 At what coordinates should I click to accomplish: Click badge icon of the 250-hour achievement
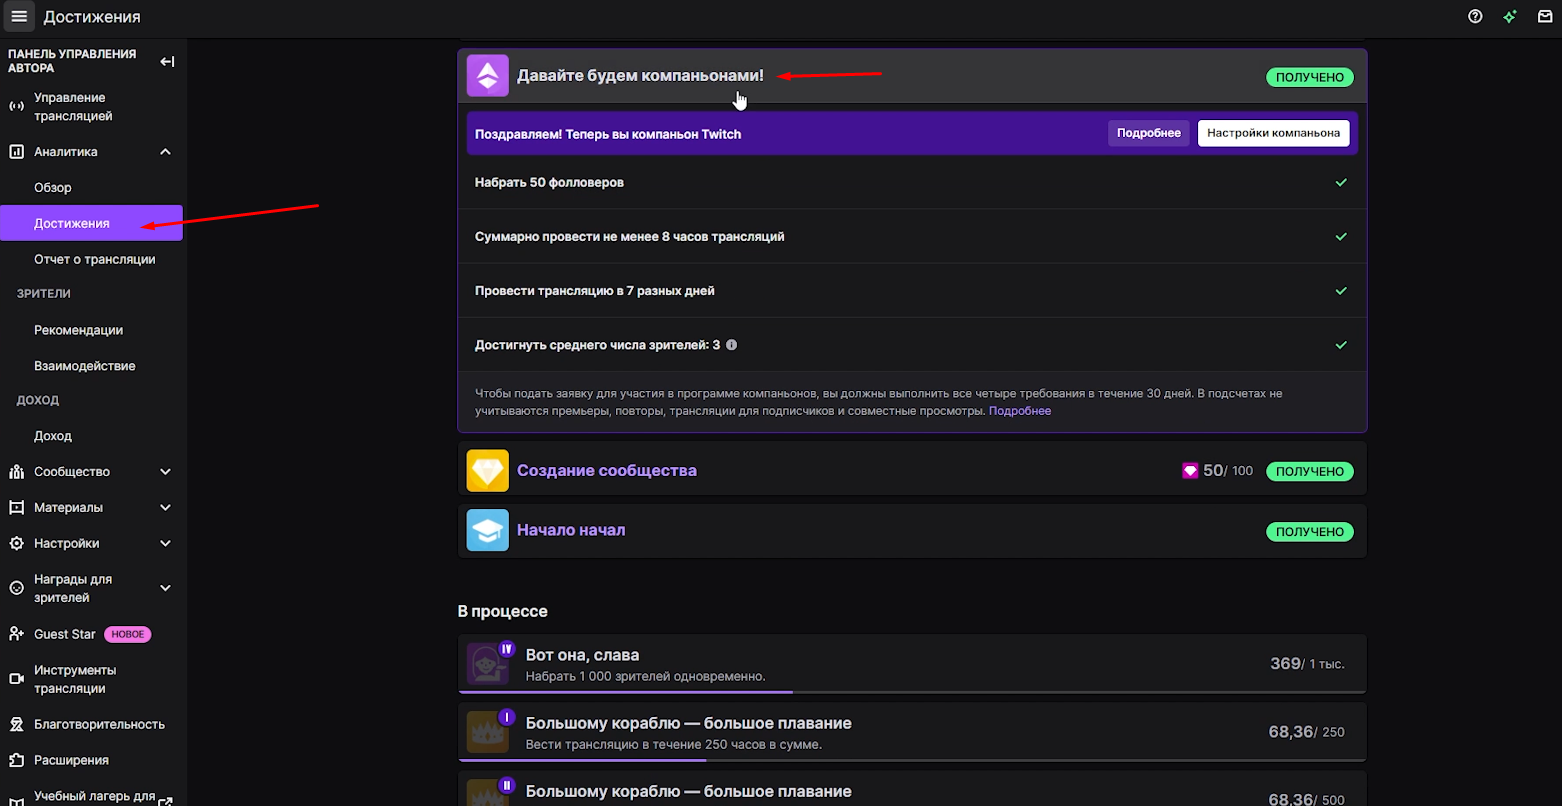pyautogui.click(x=488, y=732)
